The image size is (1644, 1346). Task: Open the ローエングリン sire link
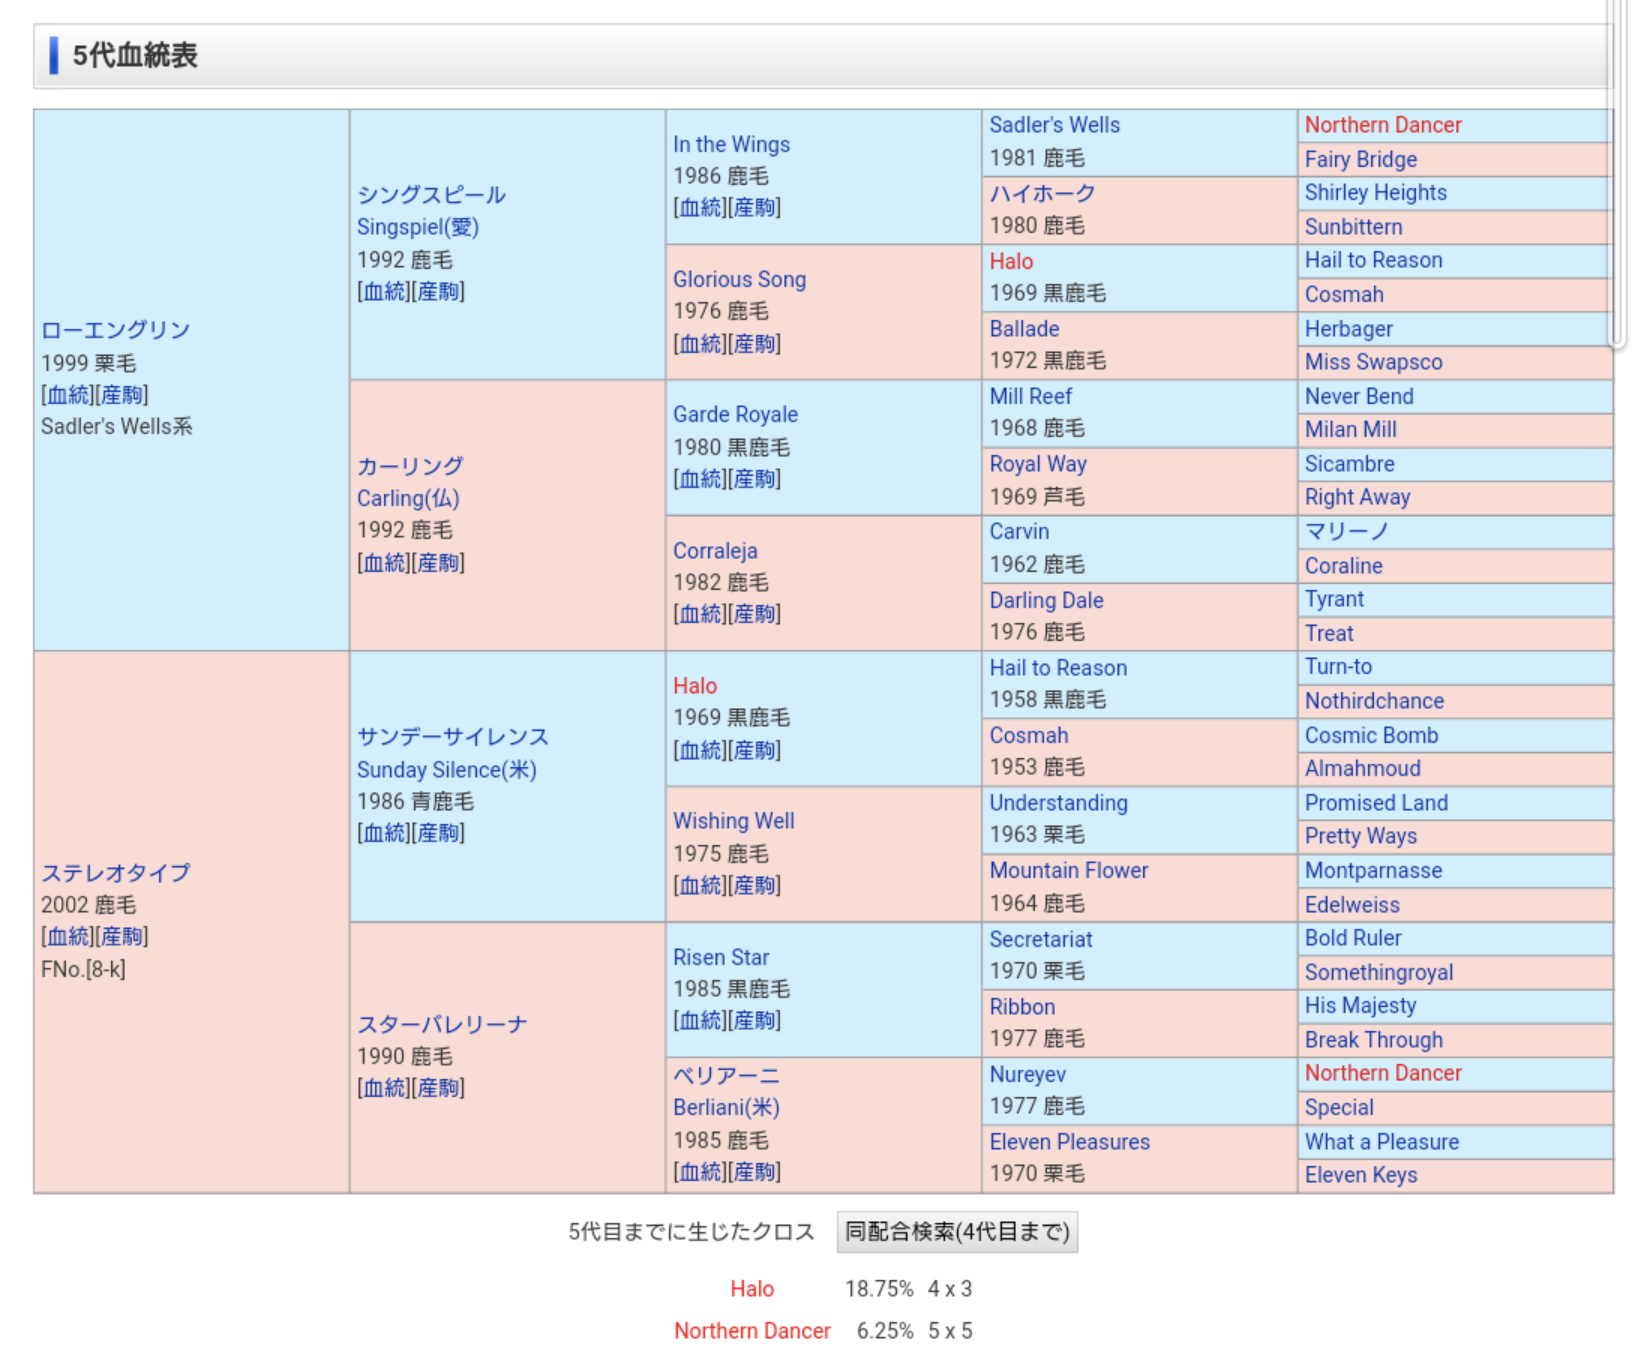[x=115, y=330]
